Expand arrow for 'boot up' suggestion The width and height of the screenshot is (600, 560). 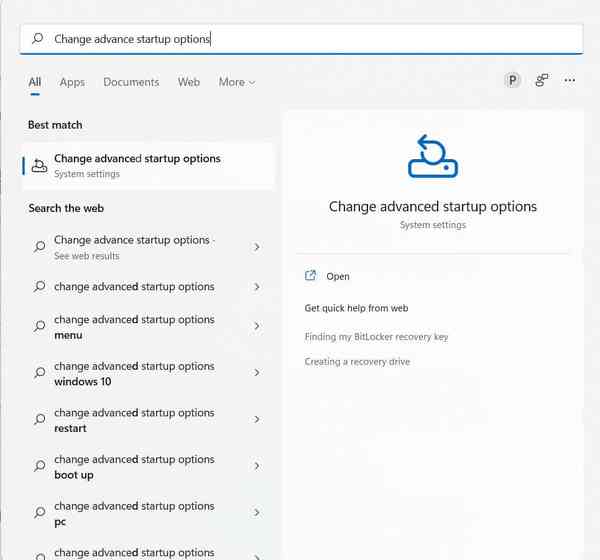click(x=257, y=466)
